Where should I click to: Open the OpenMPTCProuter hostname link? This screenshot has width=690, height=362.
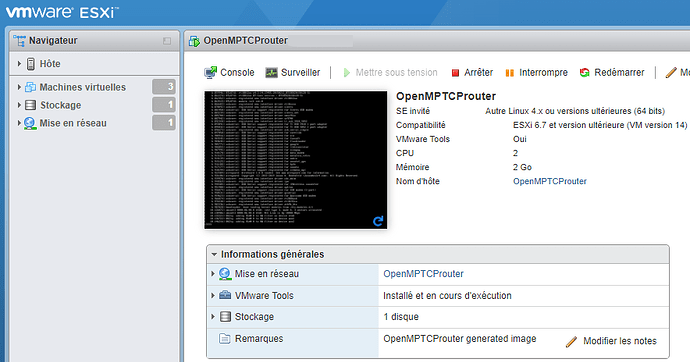[x=550, y=181]
